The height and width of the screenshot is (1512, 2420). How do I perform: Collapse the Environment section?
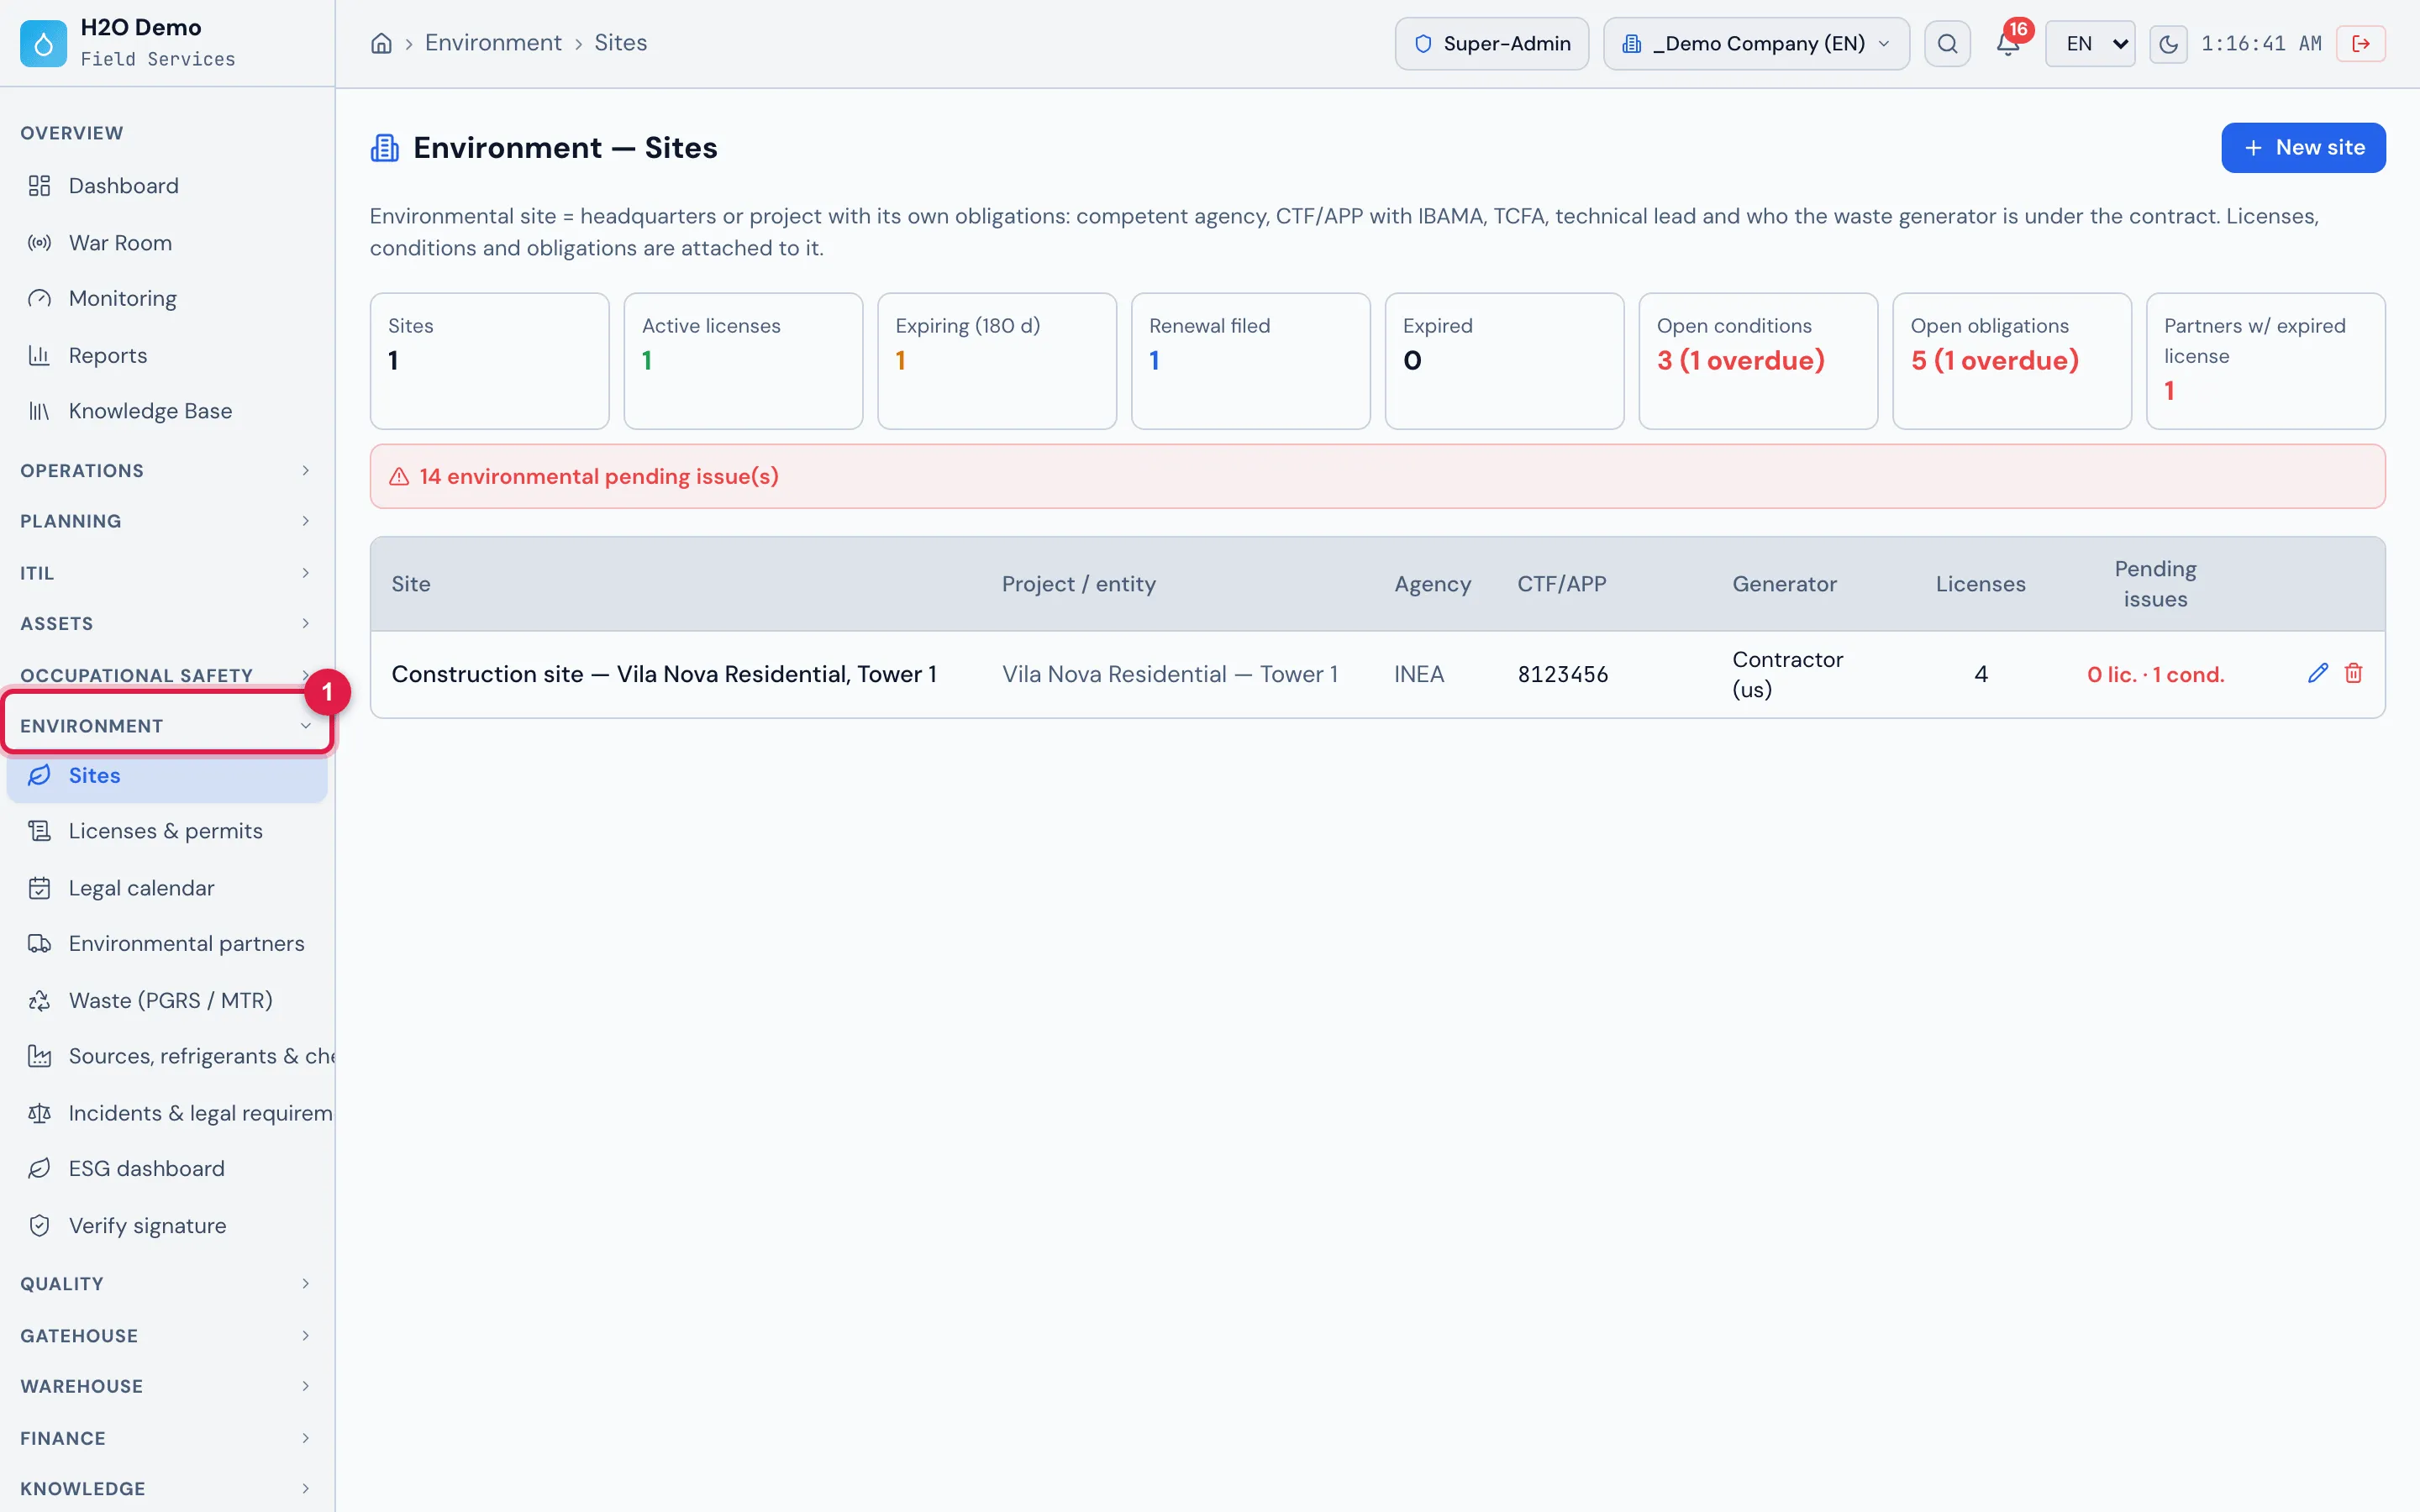pos(167,726)
